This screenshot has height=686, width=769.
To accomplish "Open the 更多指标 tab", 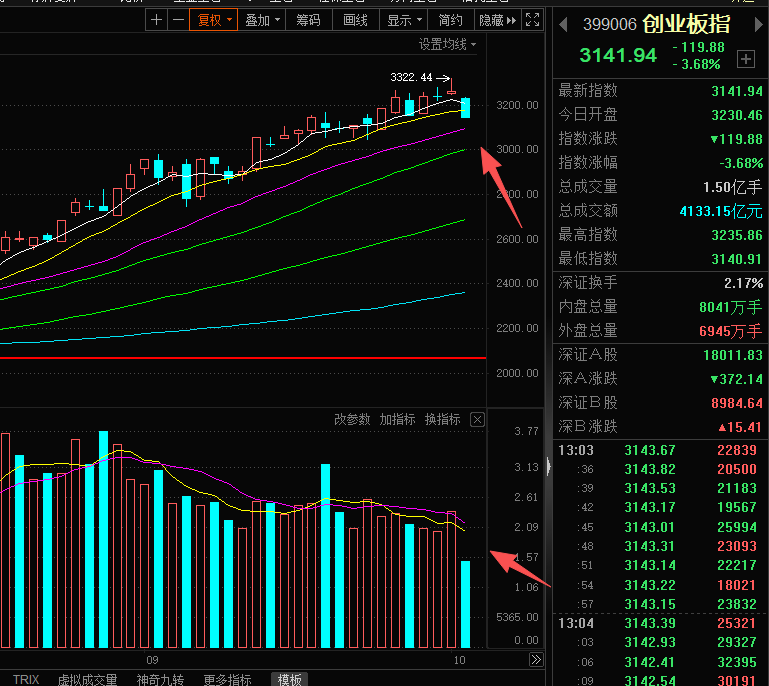I will [227, 680].
